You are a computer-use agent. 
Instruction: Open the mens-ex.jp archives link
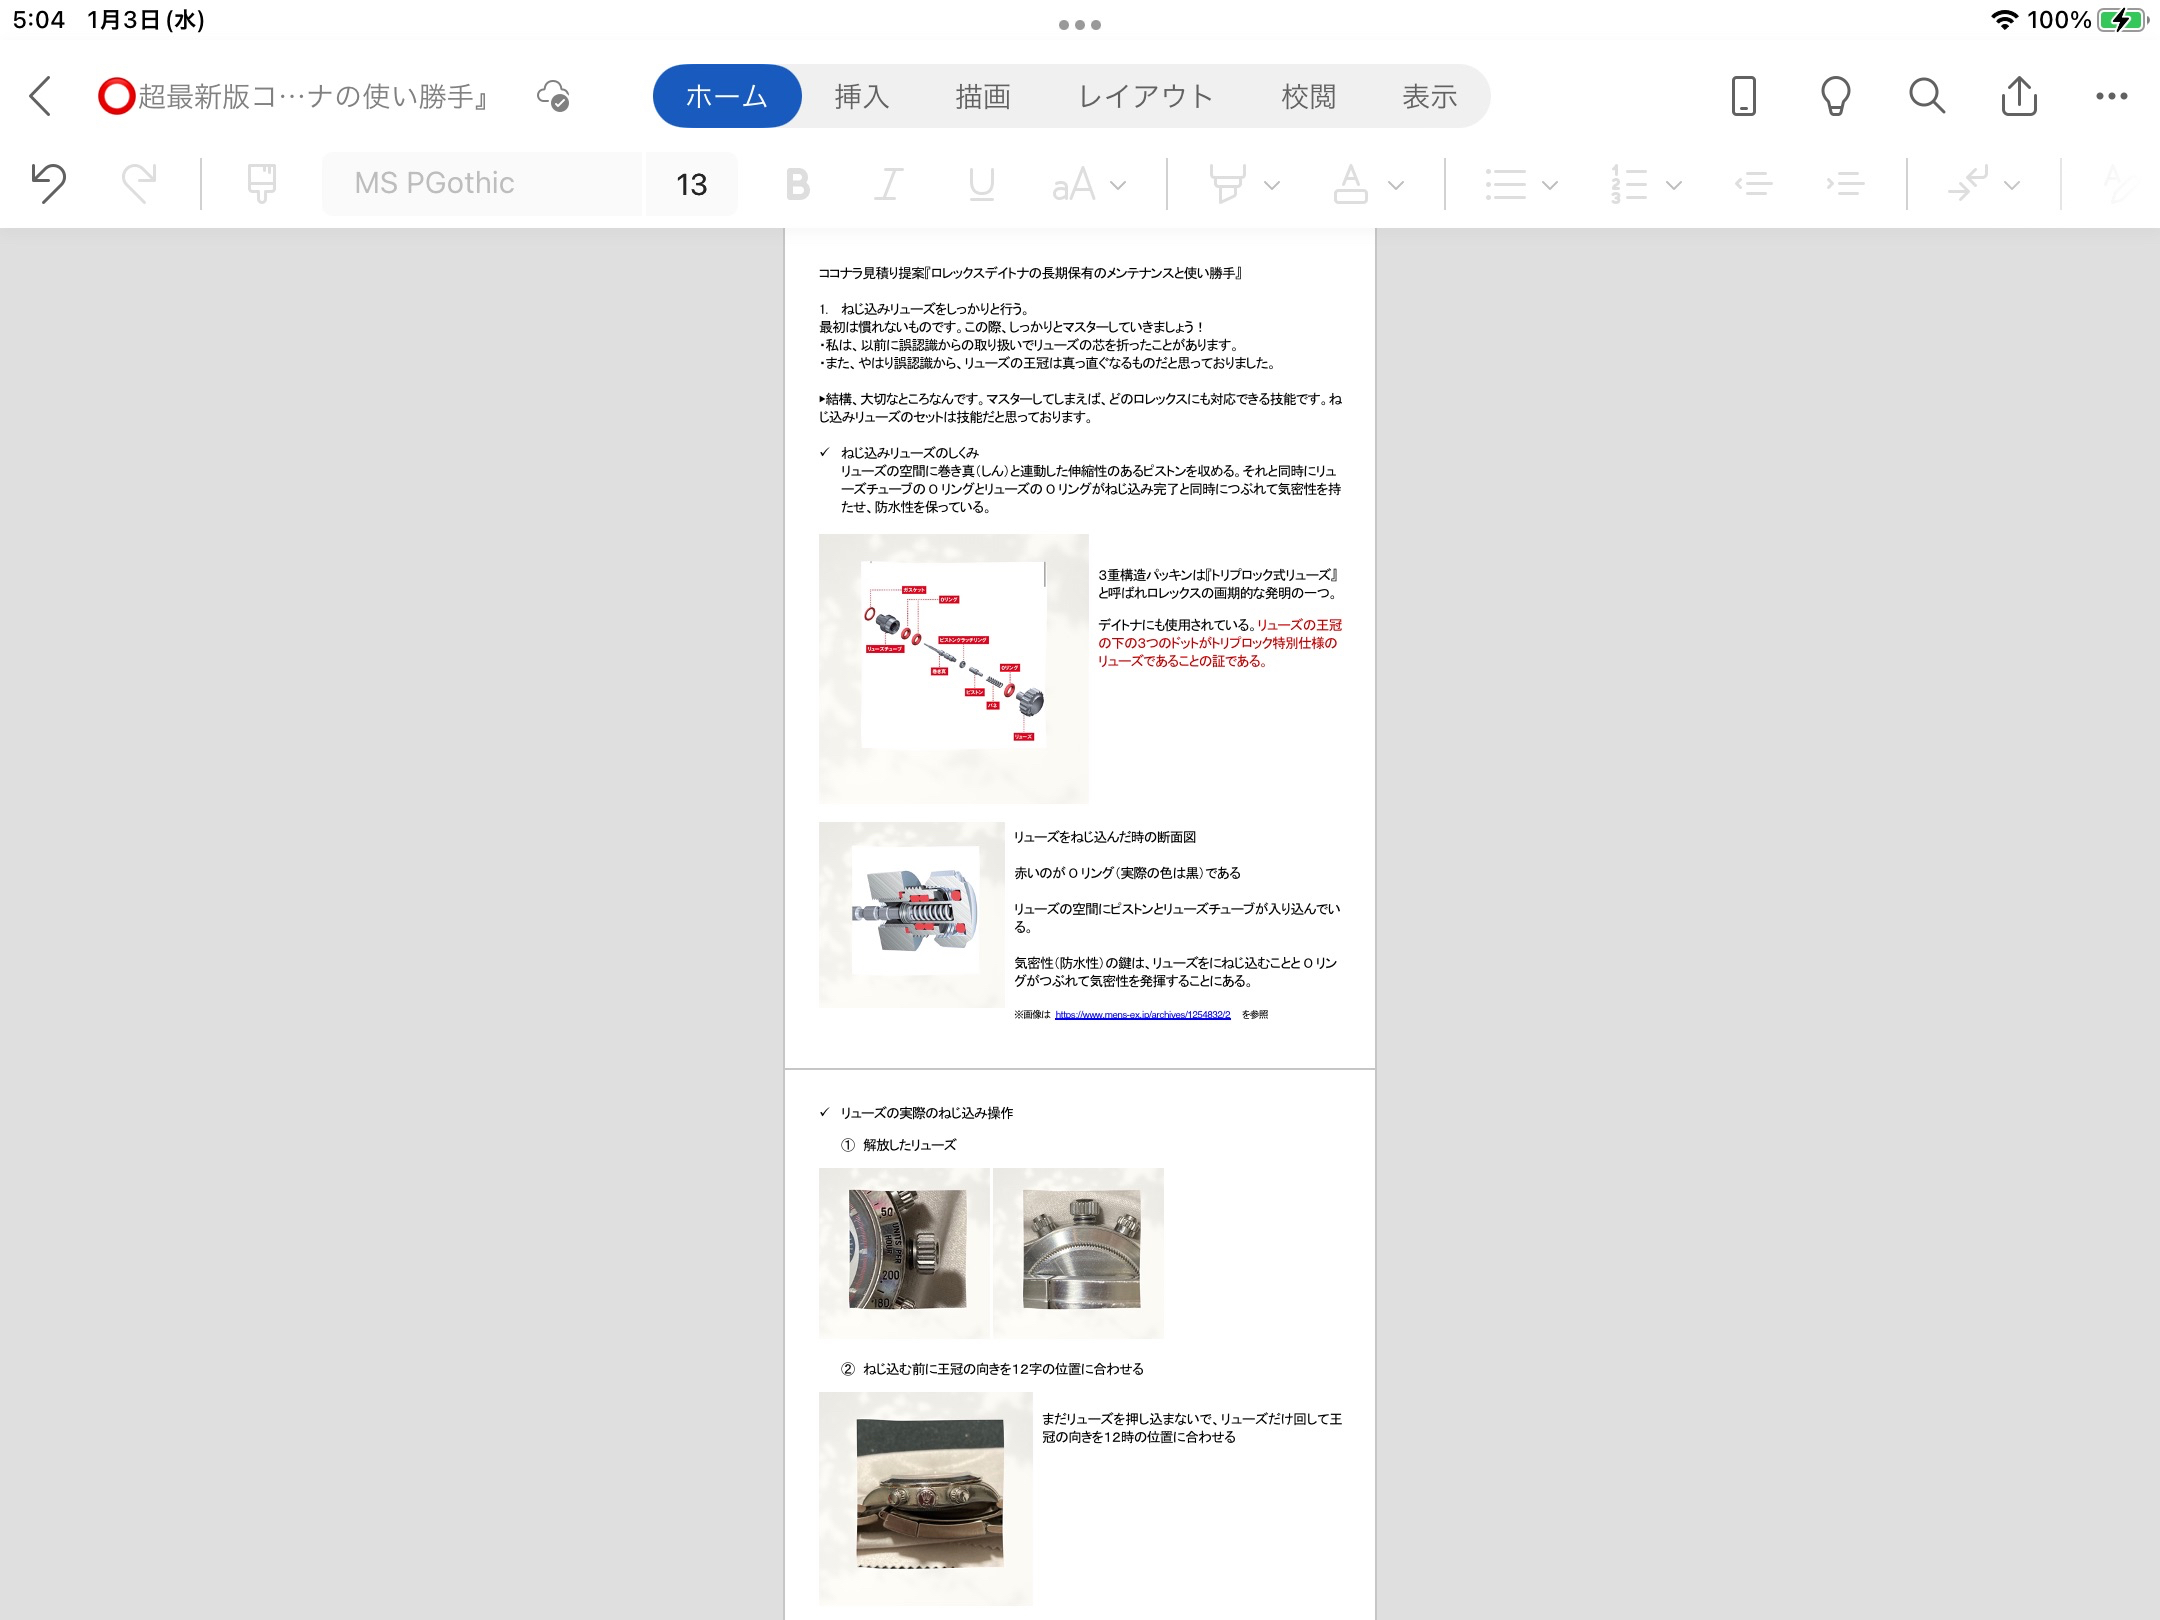1142,1014
